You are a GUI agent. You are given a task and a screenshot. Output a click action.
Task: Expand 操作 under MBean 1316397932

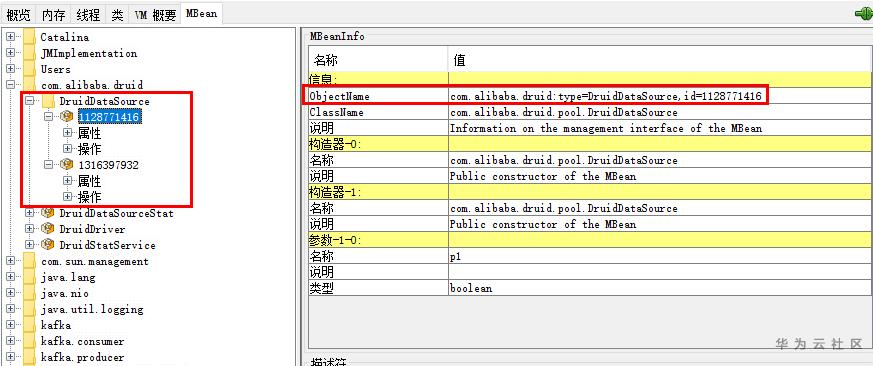(x=68, y=197)
